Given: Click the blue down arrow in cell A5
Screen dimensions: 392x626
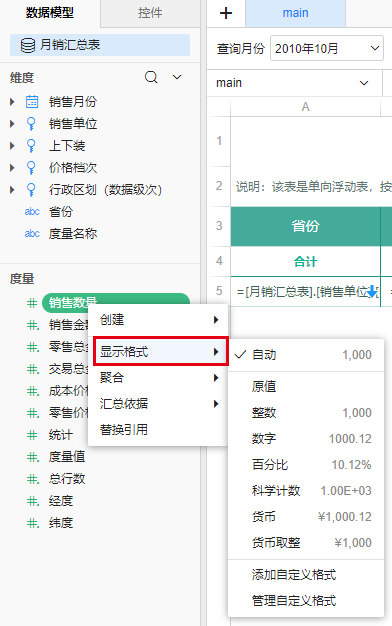Looking at the screenshot, I should coord(372,292).
